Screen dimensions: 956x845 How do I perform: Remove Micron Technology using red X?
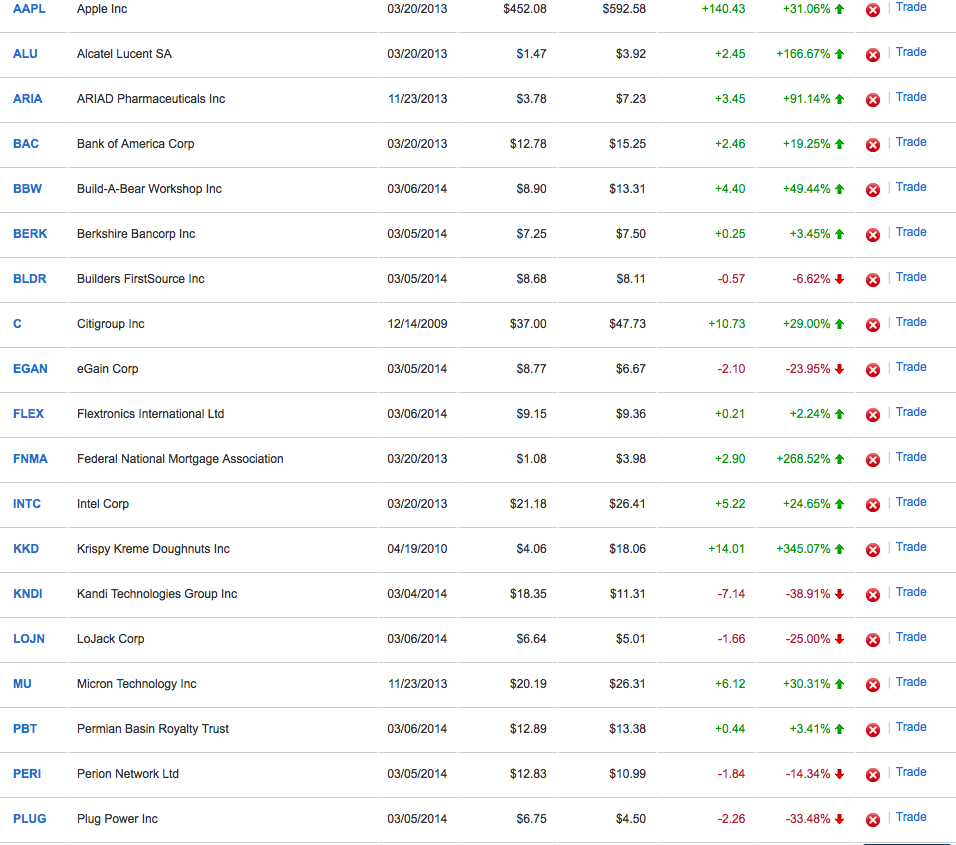click(x=872, y=685)
